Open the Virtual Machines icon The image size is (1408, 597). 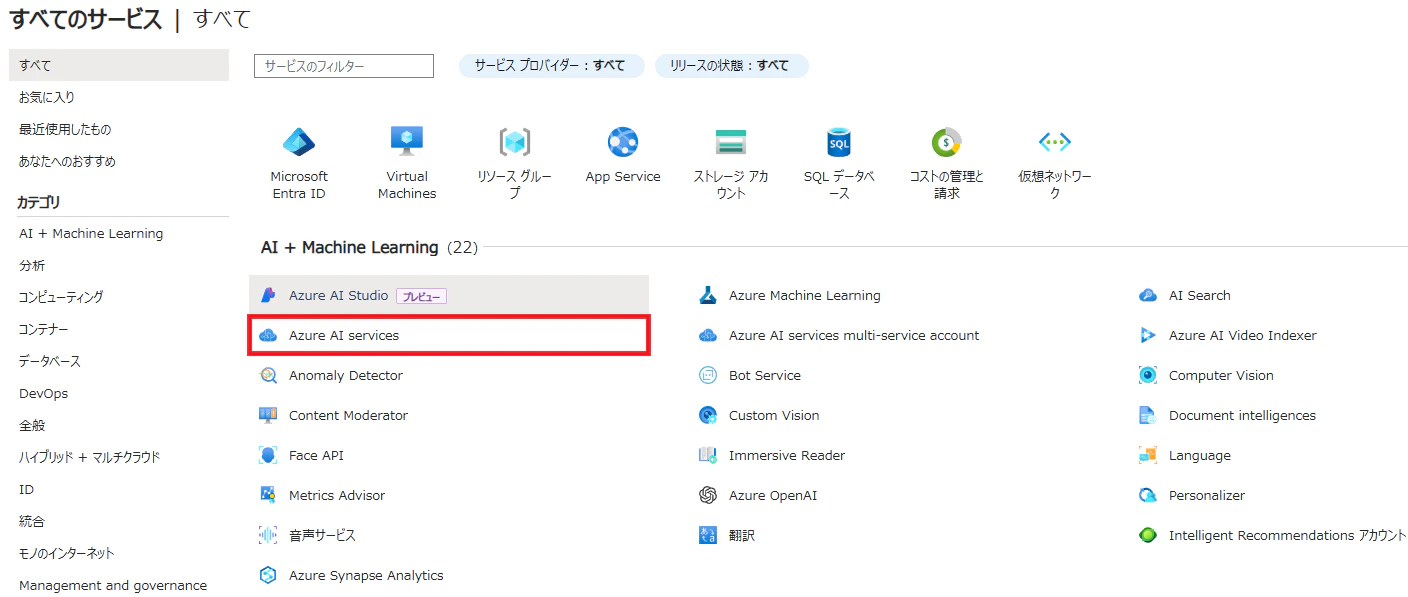(x=407, y=142)
